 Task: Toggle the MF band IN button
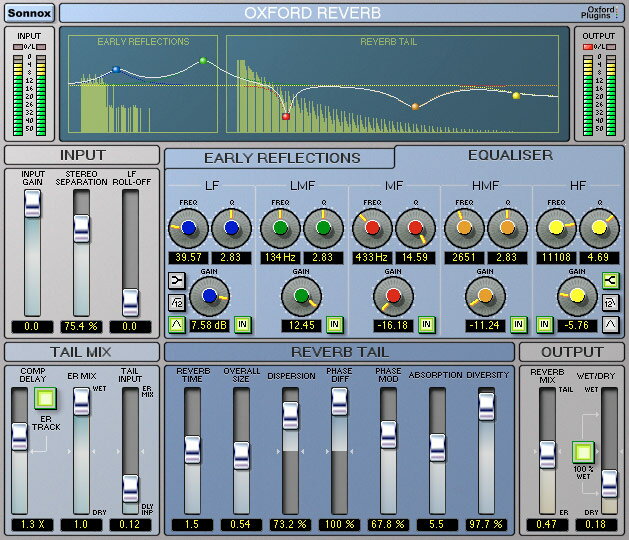coord(426,324)
